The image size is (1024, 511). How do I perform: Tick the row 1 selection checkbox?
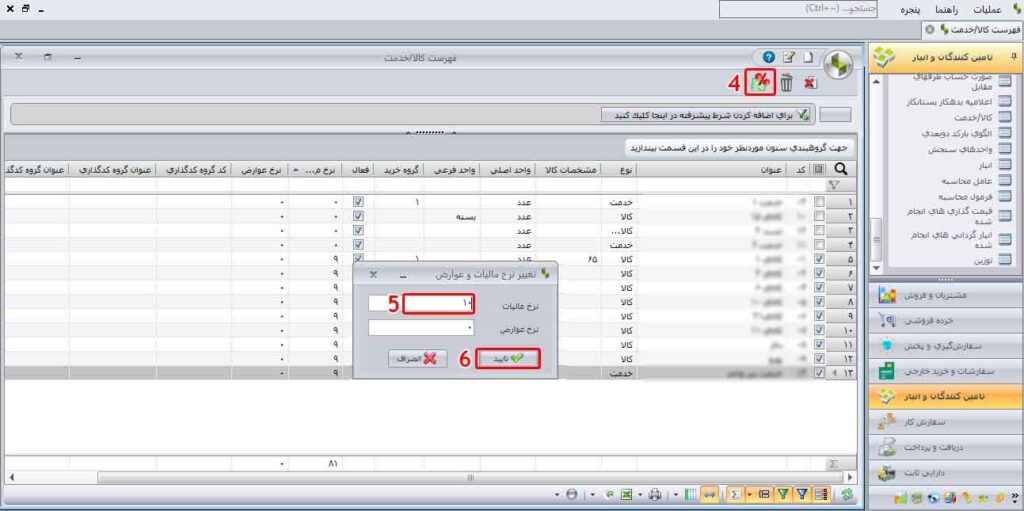[819, 202]
